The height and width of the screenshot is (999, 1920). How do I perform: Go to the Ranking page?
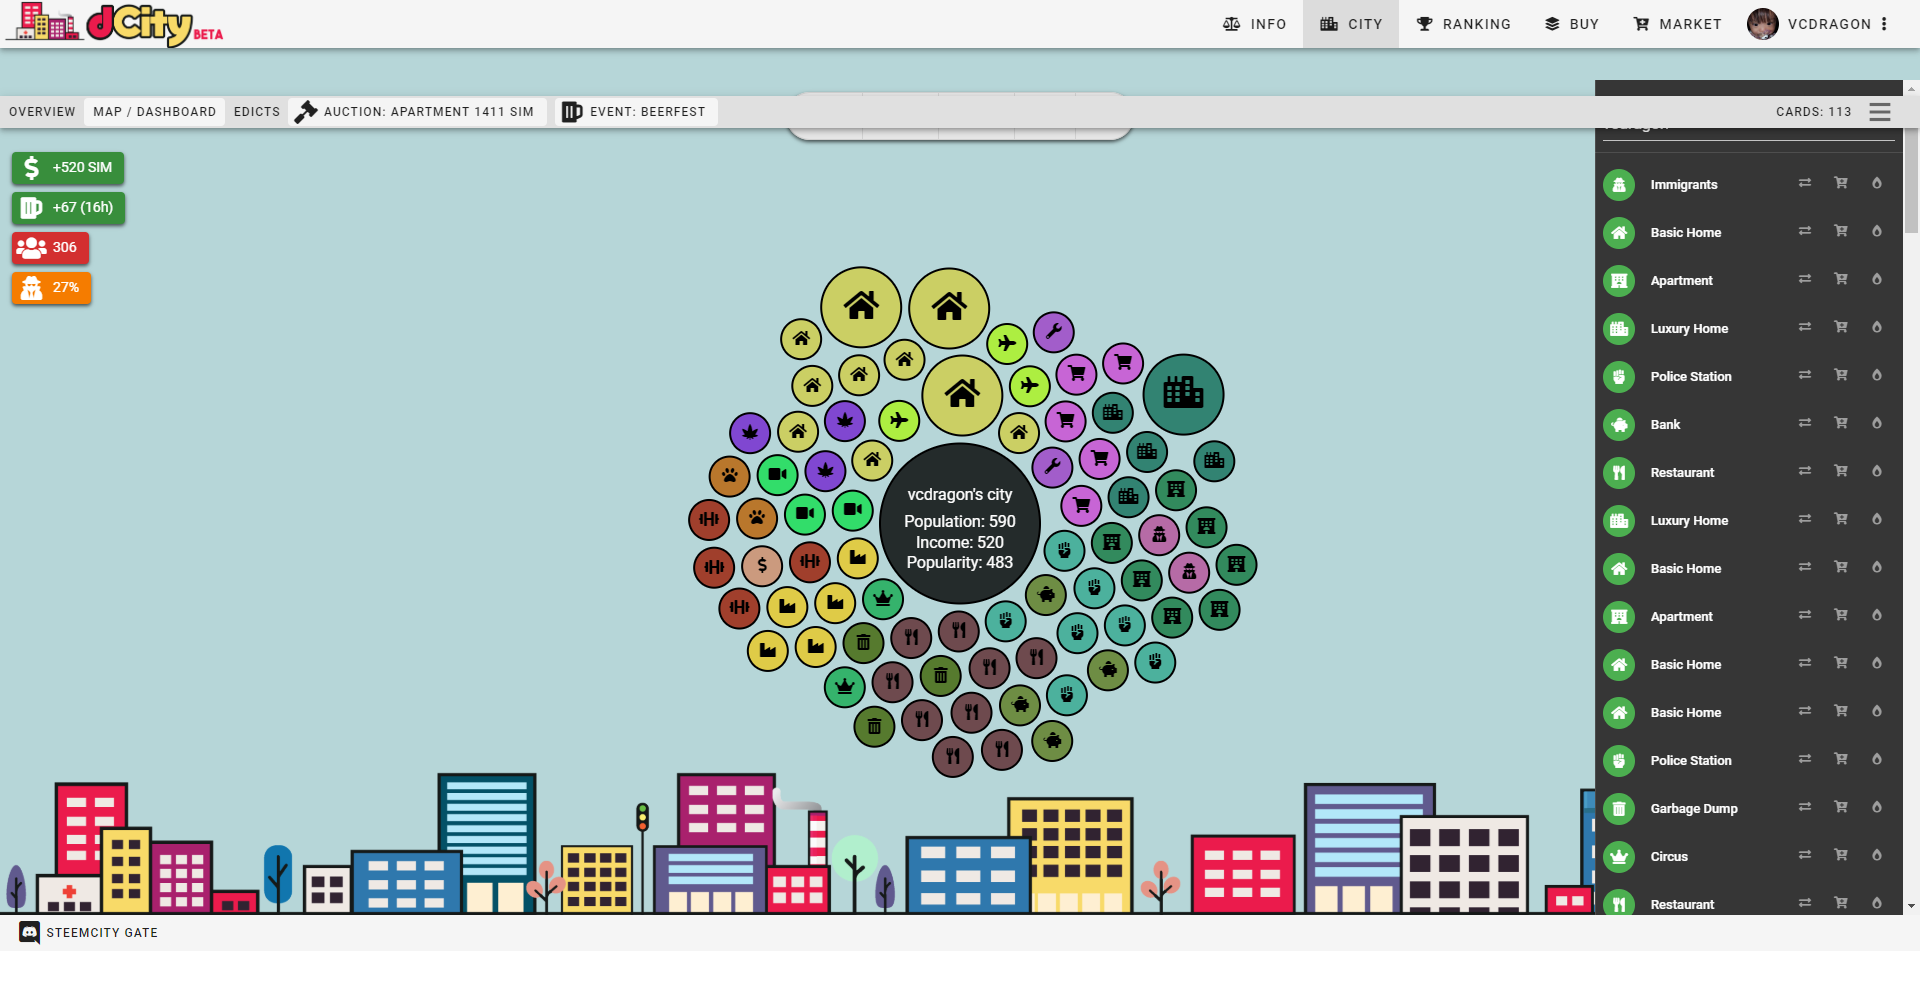coord(1463,24)
